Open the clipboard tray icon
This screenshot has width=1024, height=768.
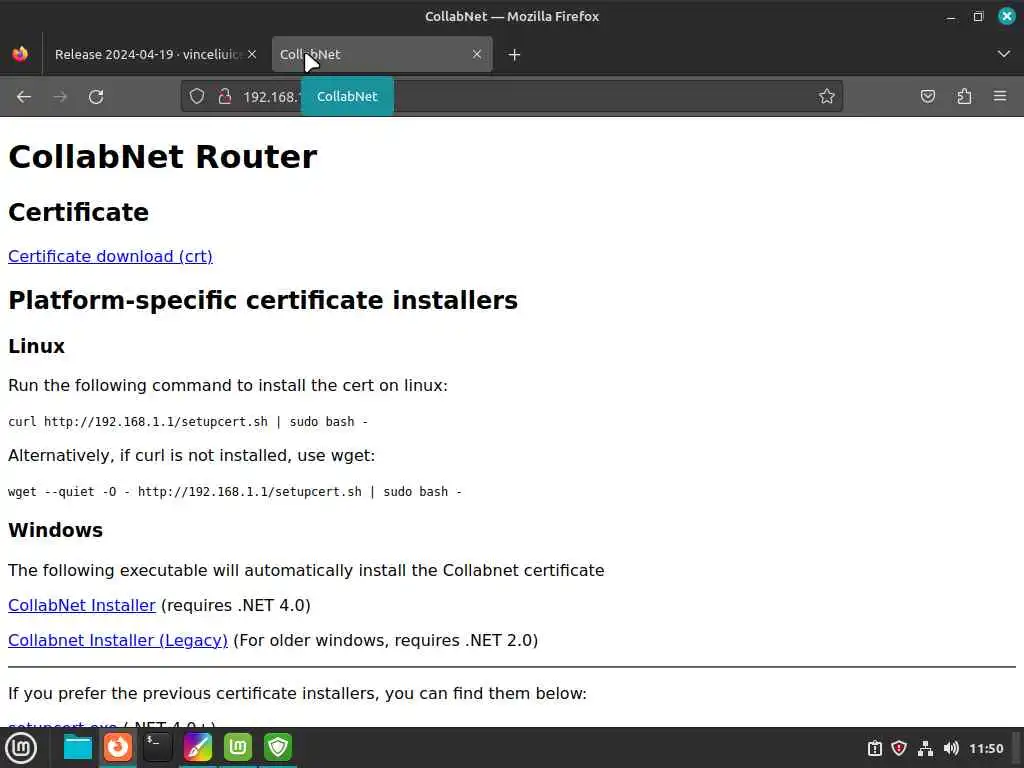click(x=874, y=748)
